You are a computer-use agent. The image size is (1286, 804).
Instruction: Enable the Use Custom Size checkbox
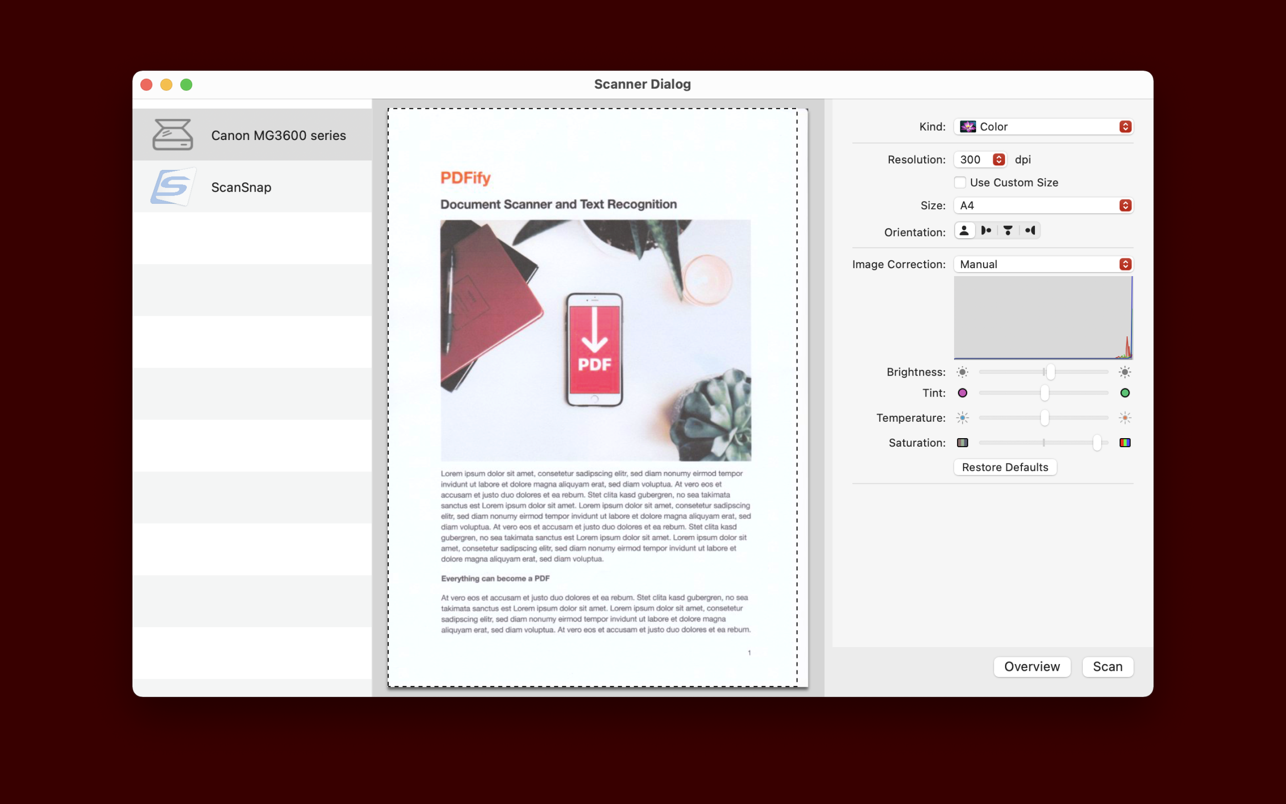pos(960,183)
